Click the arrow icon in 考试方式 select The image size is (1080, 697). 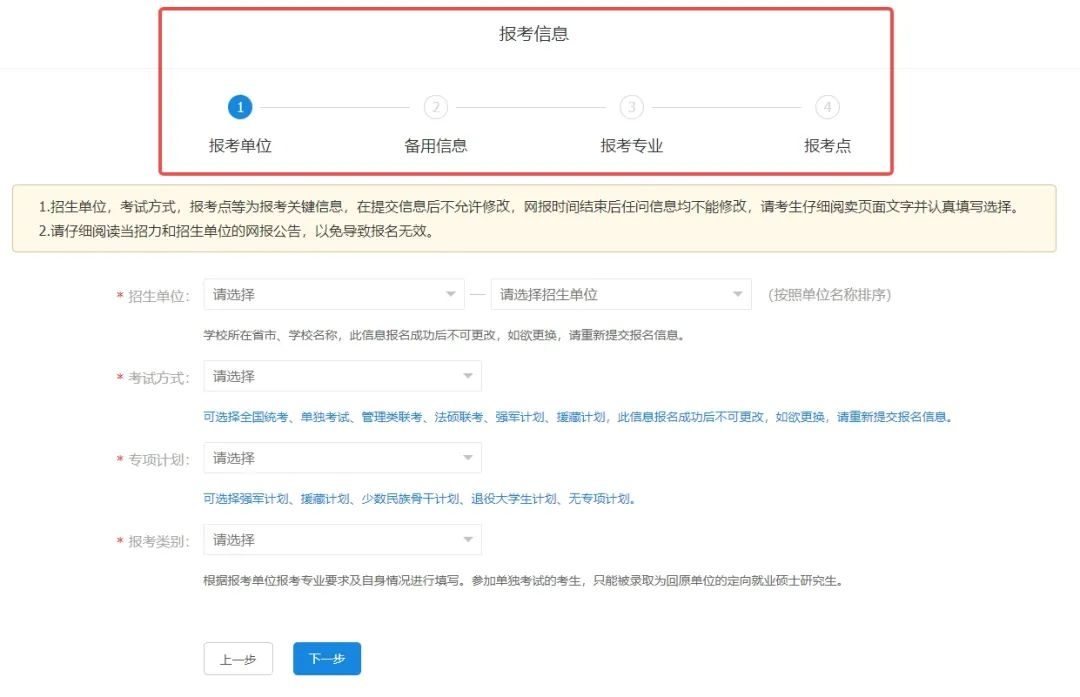click(x=468, y=376)
